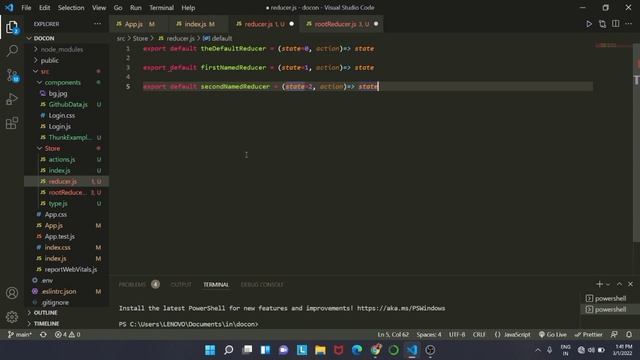Open actions.js file
The height and width of the screenshot is (360, 640).
click(62, 160)
